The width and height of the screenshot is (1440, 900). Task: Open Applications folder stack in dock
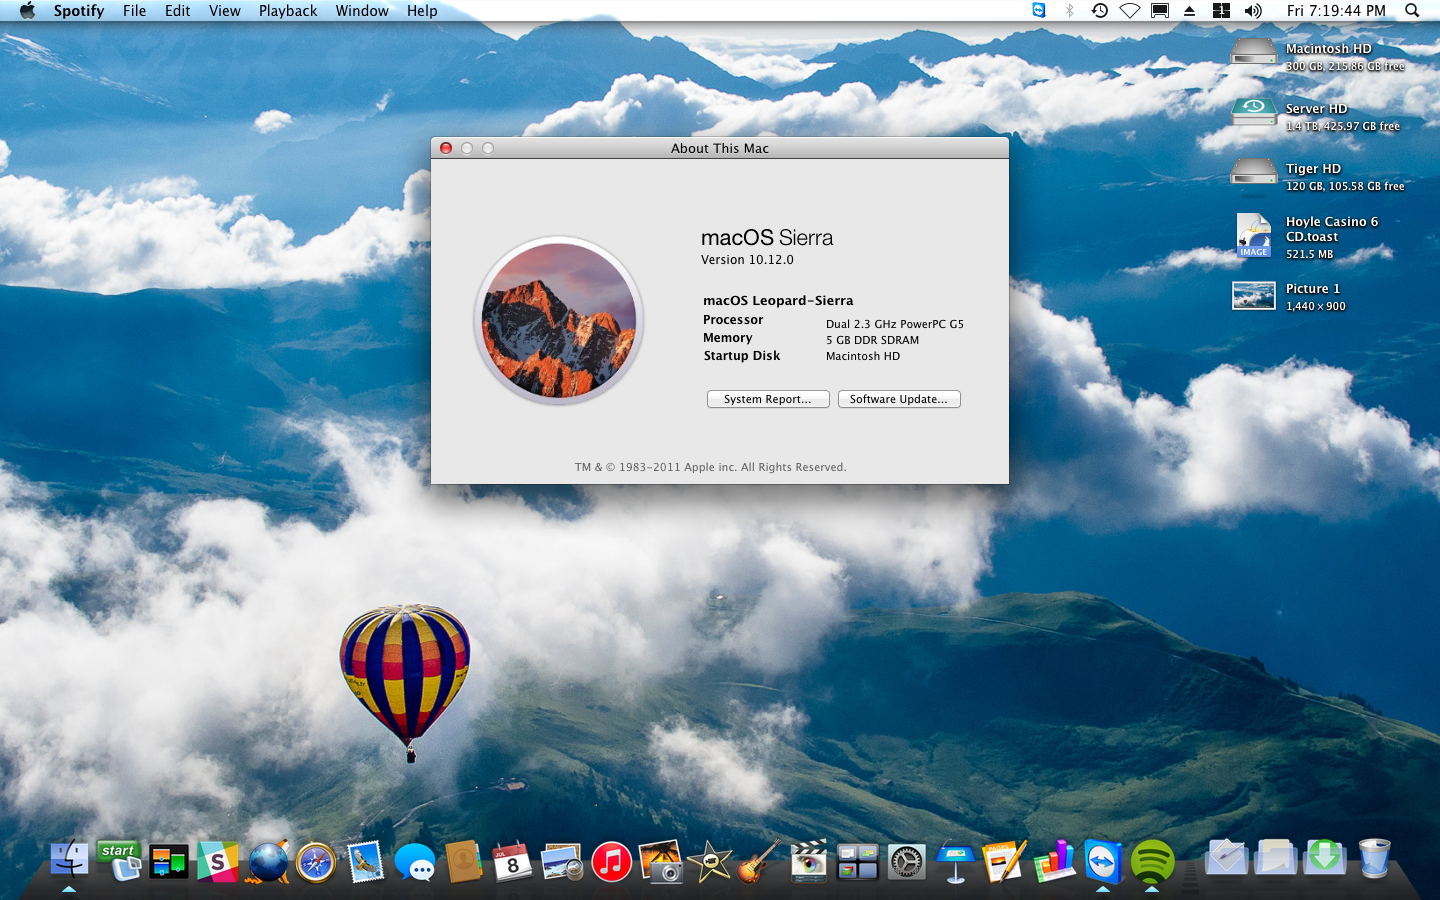(x=1226, y=858)
